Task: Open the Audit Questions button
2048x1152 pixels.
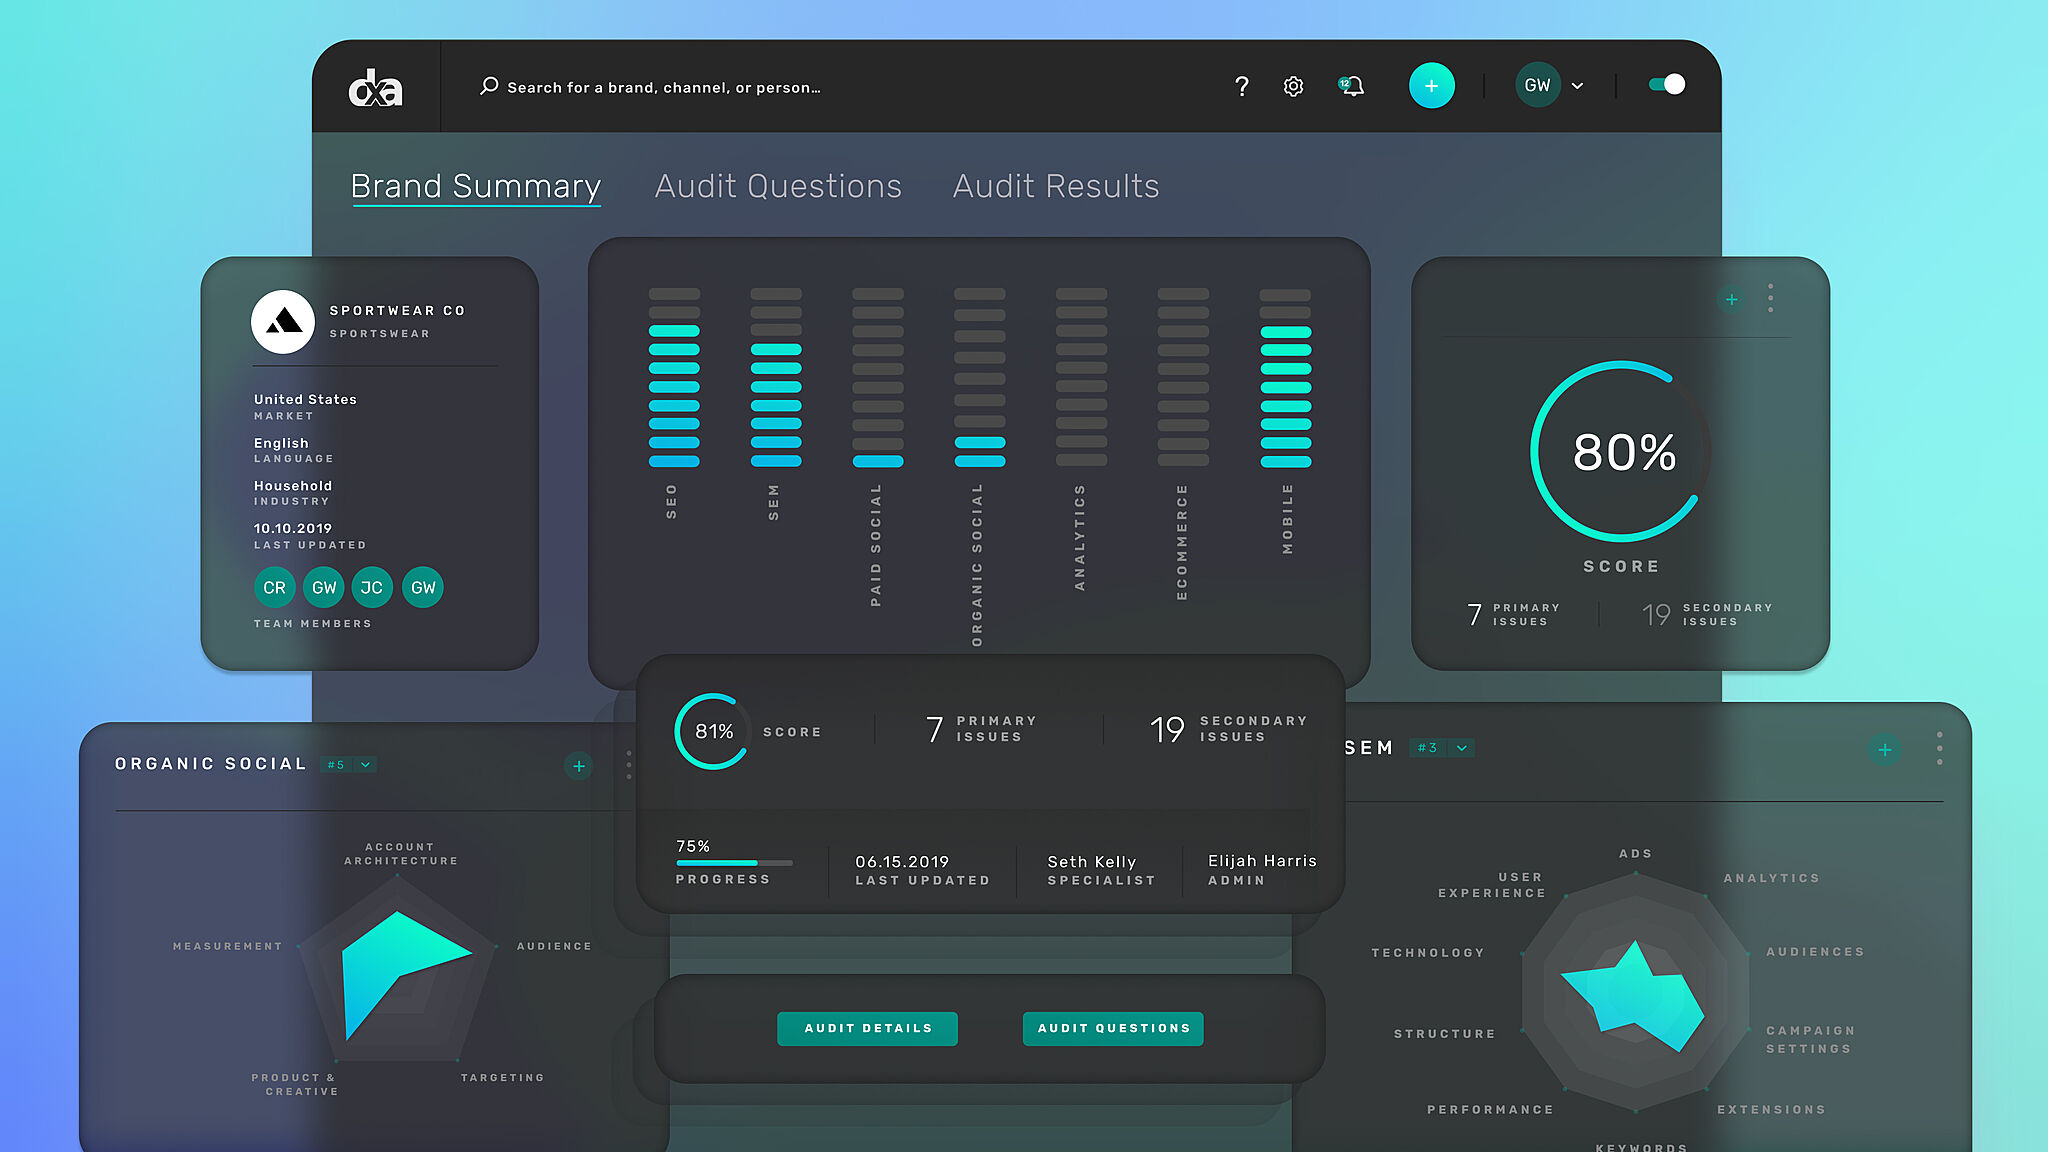Action: tap(1113, 1029)
